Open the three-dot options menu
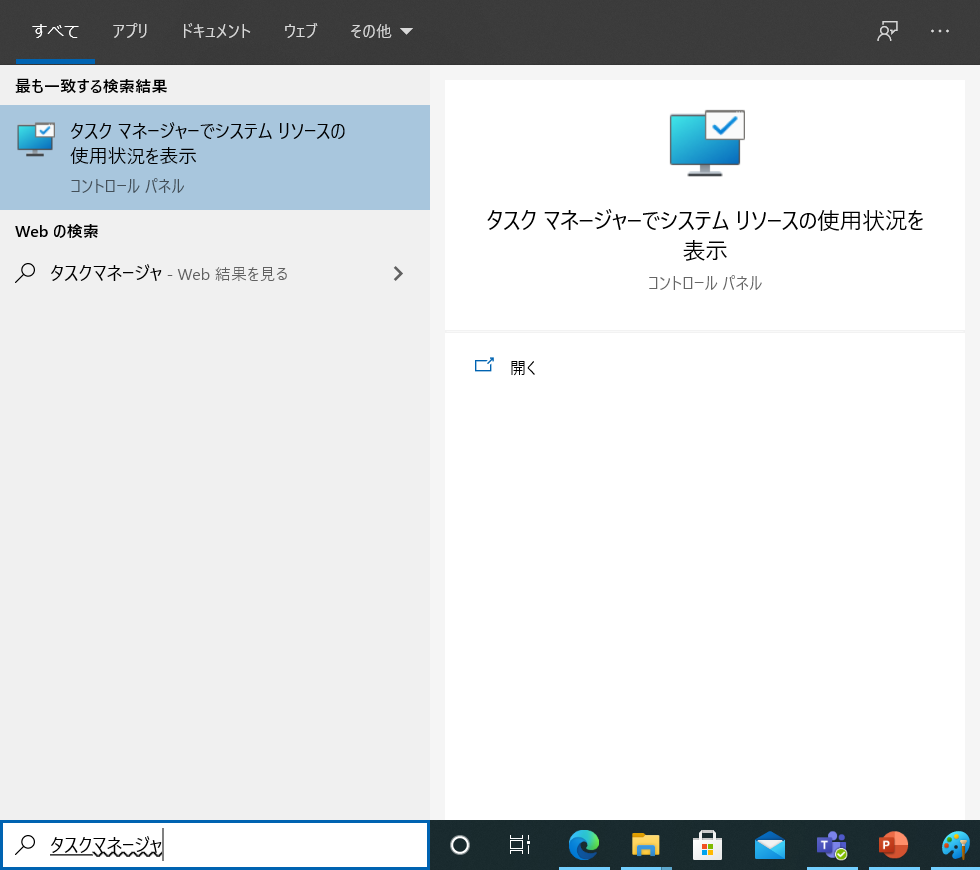This screenshot has width=980, height=870. [939, 31]
